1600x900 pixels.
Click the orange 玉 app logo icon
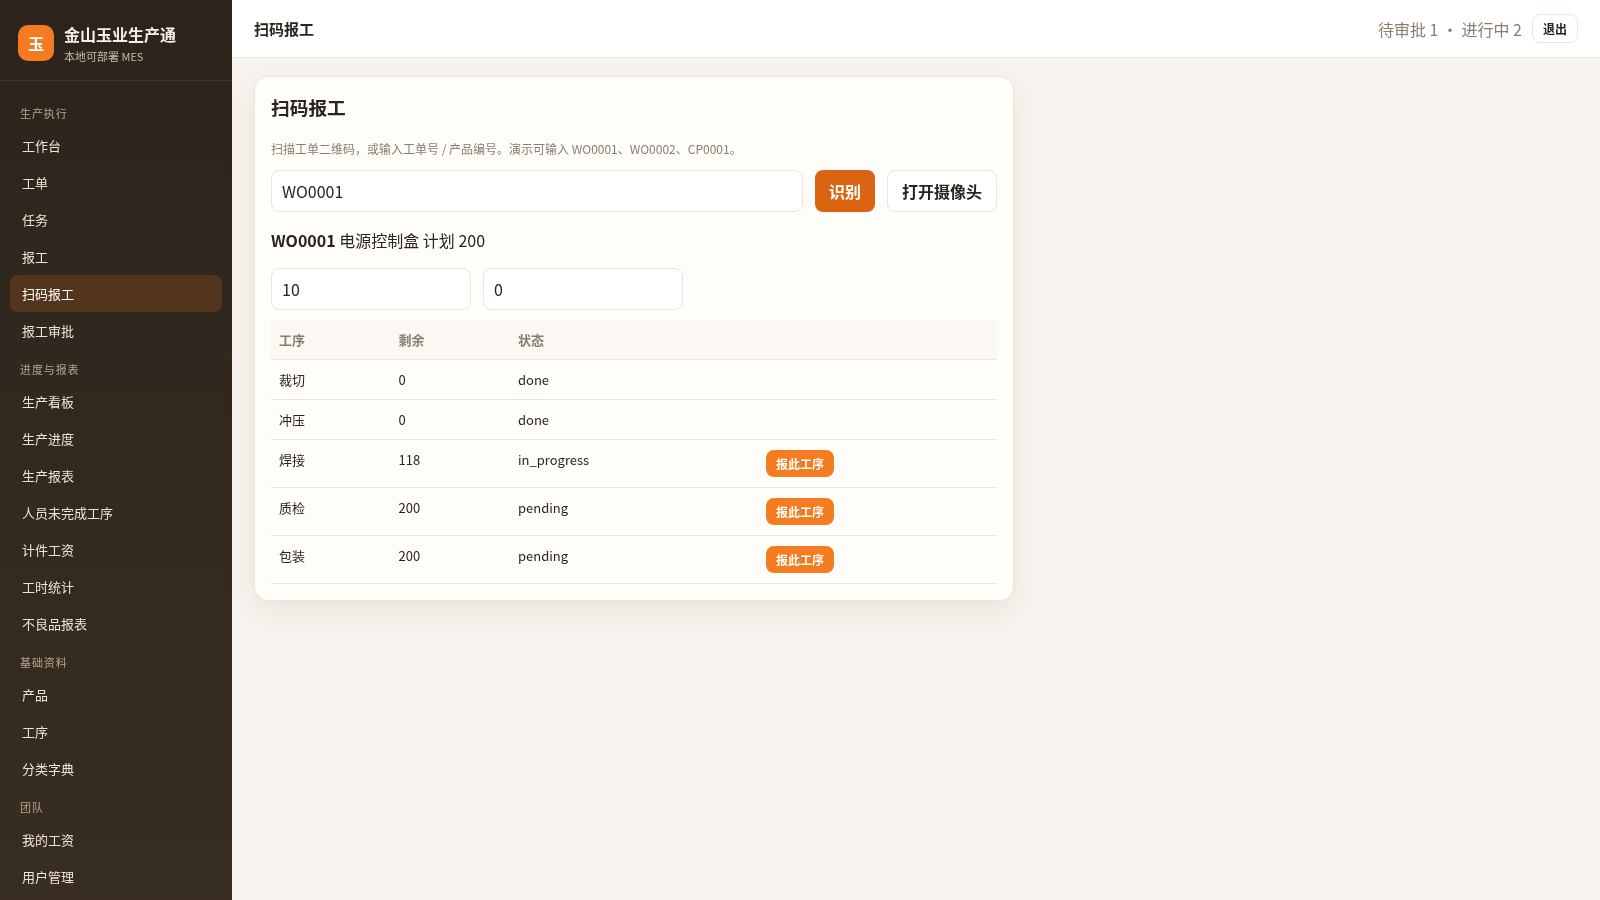tap(36, 43)
